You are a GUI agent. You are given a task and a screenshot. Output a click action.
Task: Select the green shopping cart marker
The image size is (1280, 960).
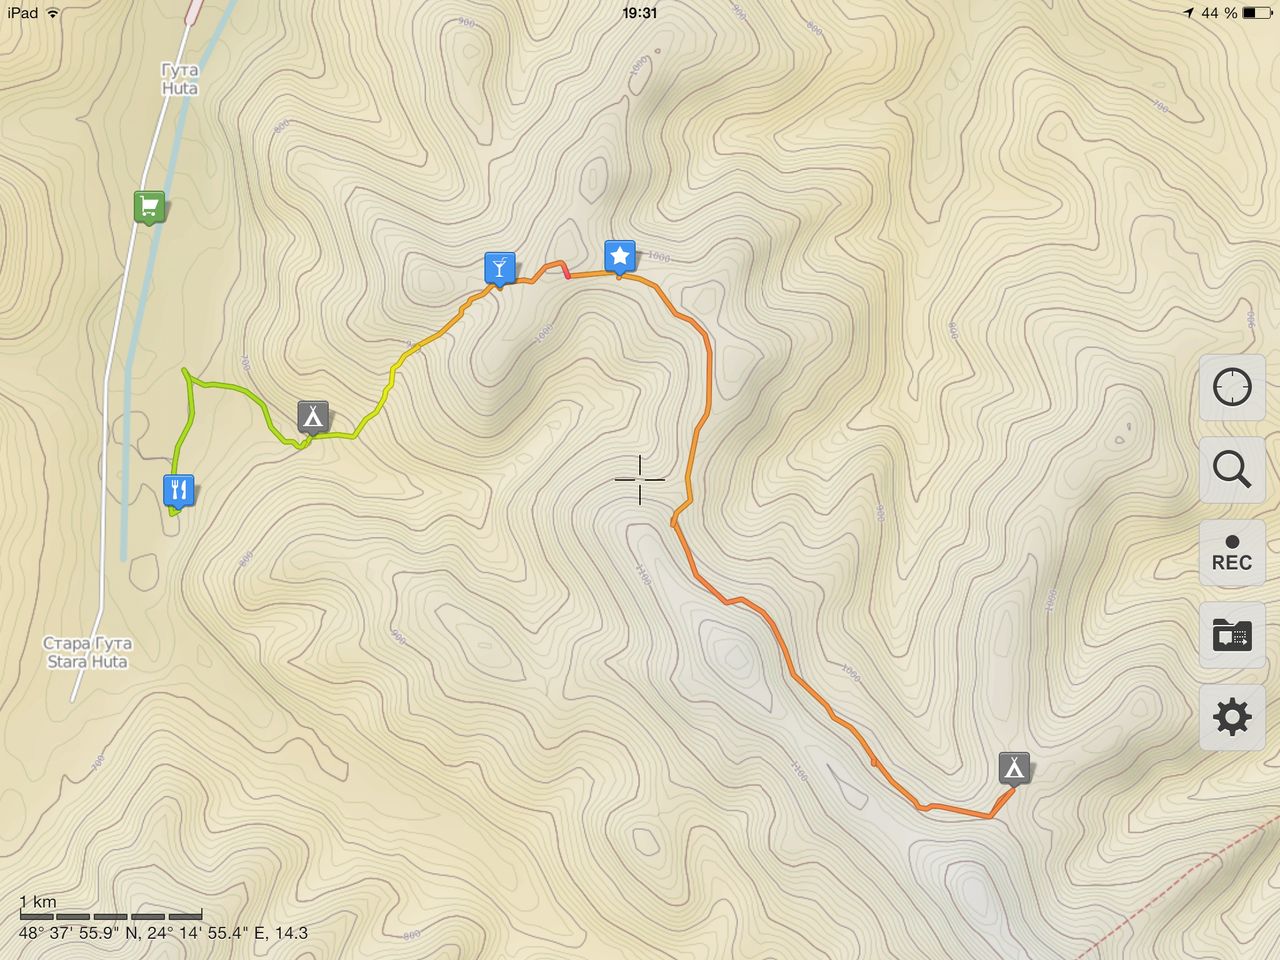point(149,208)
